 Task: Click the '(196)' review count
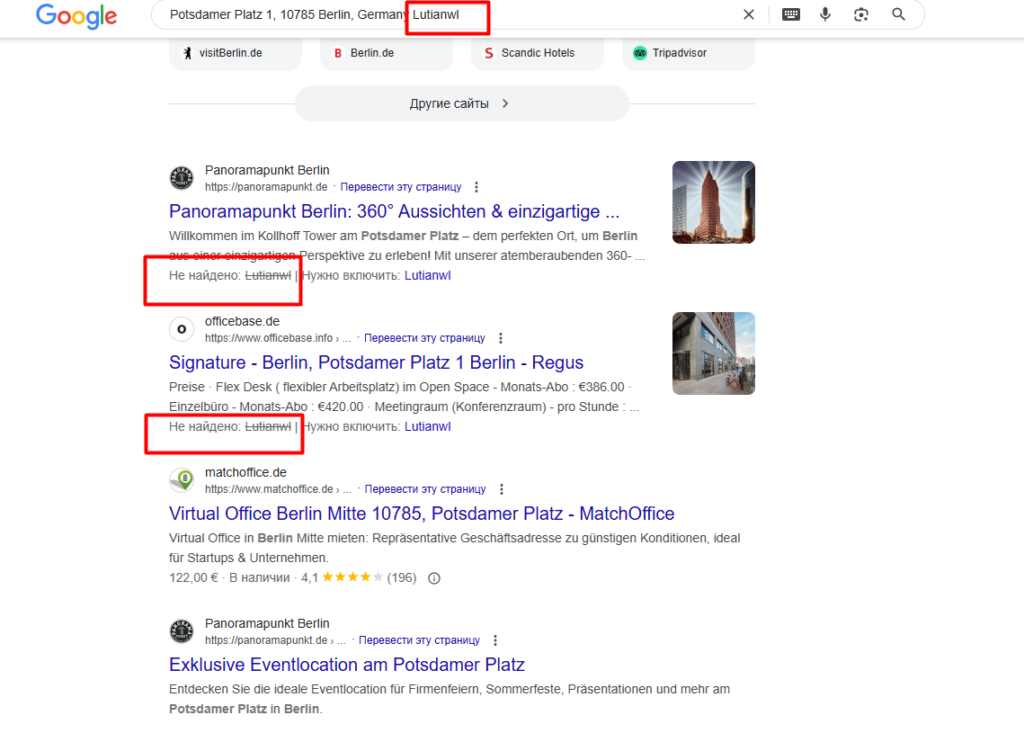(402, 578)
